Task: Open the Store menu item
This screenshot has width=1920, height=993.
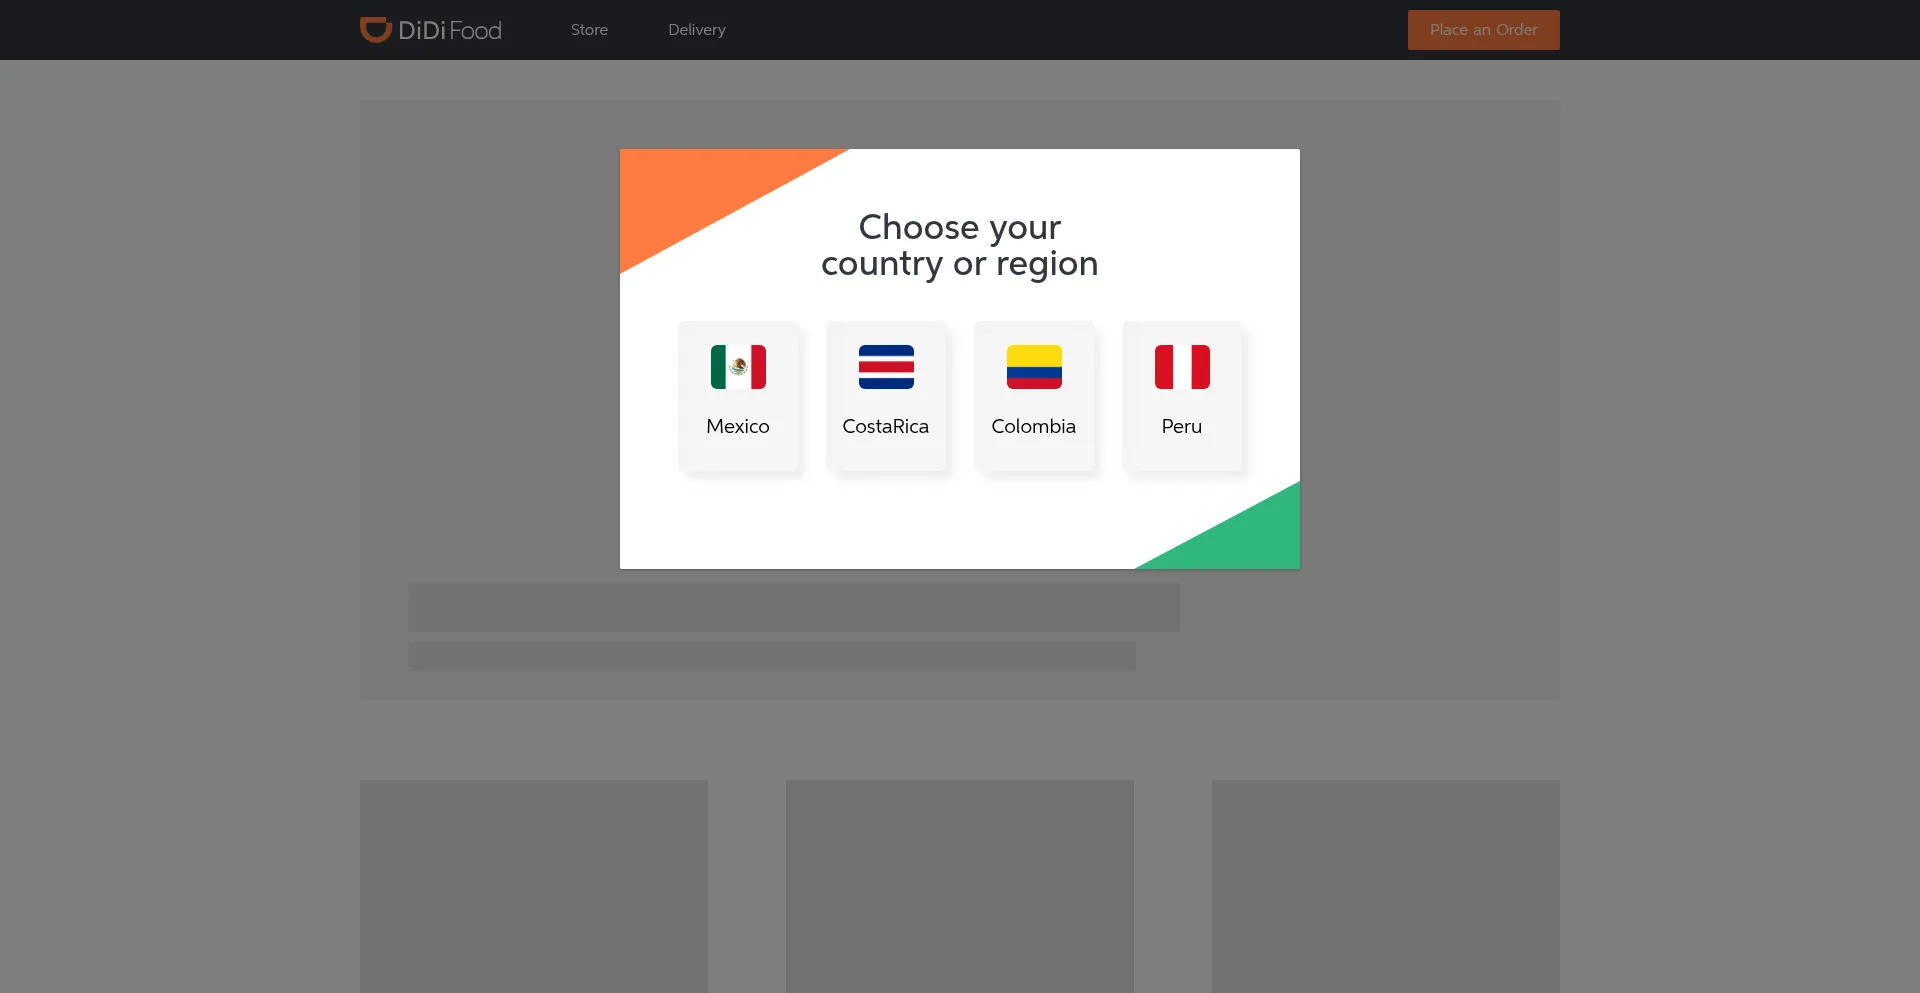Action: click(589, 30)
